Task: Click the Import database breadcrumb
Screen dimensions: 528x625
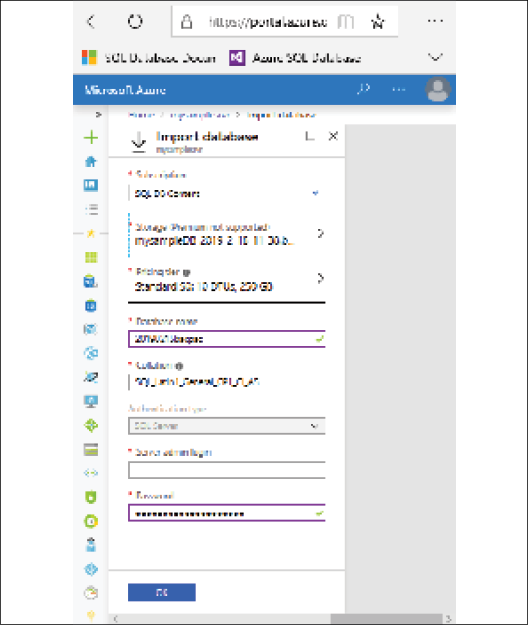Action: click(x=281, y=115)
